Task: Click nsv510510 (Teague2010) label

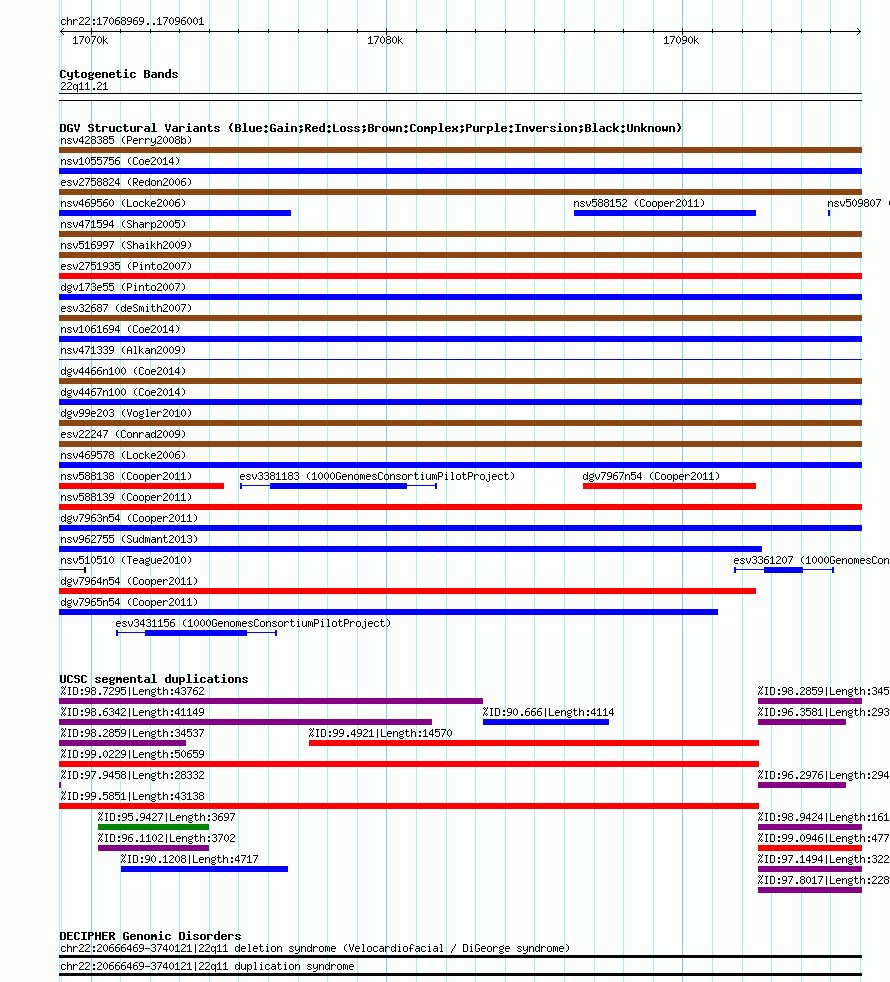Action: (126, 560)
